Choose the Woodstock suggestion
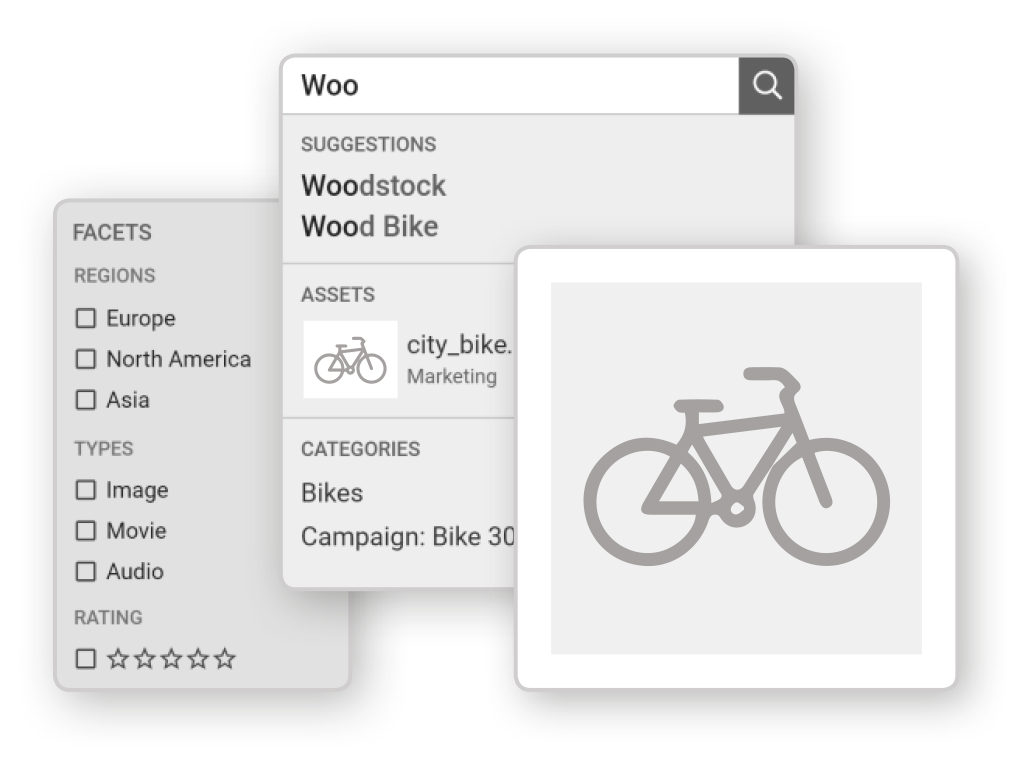 374,185
